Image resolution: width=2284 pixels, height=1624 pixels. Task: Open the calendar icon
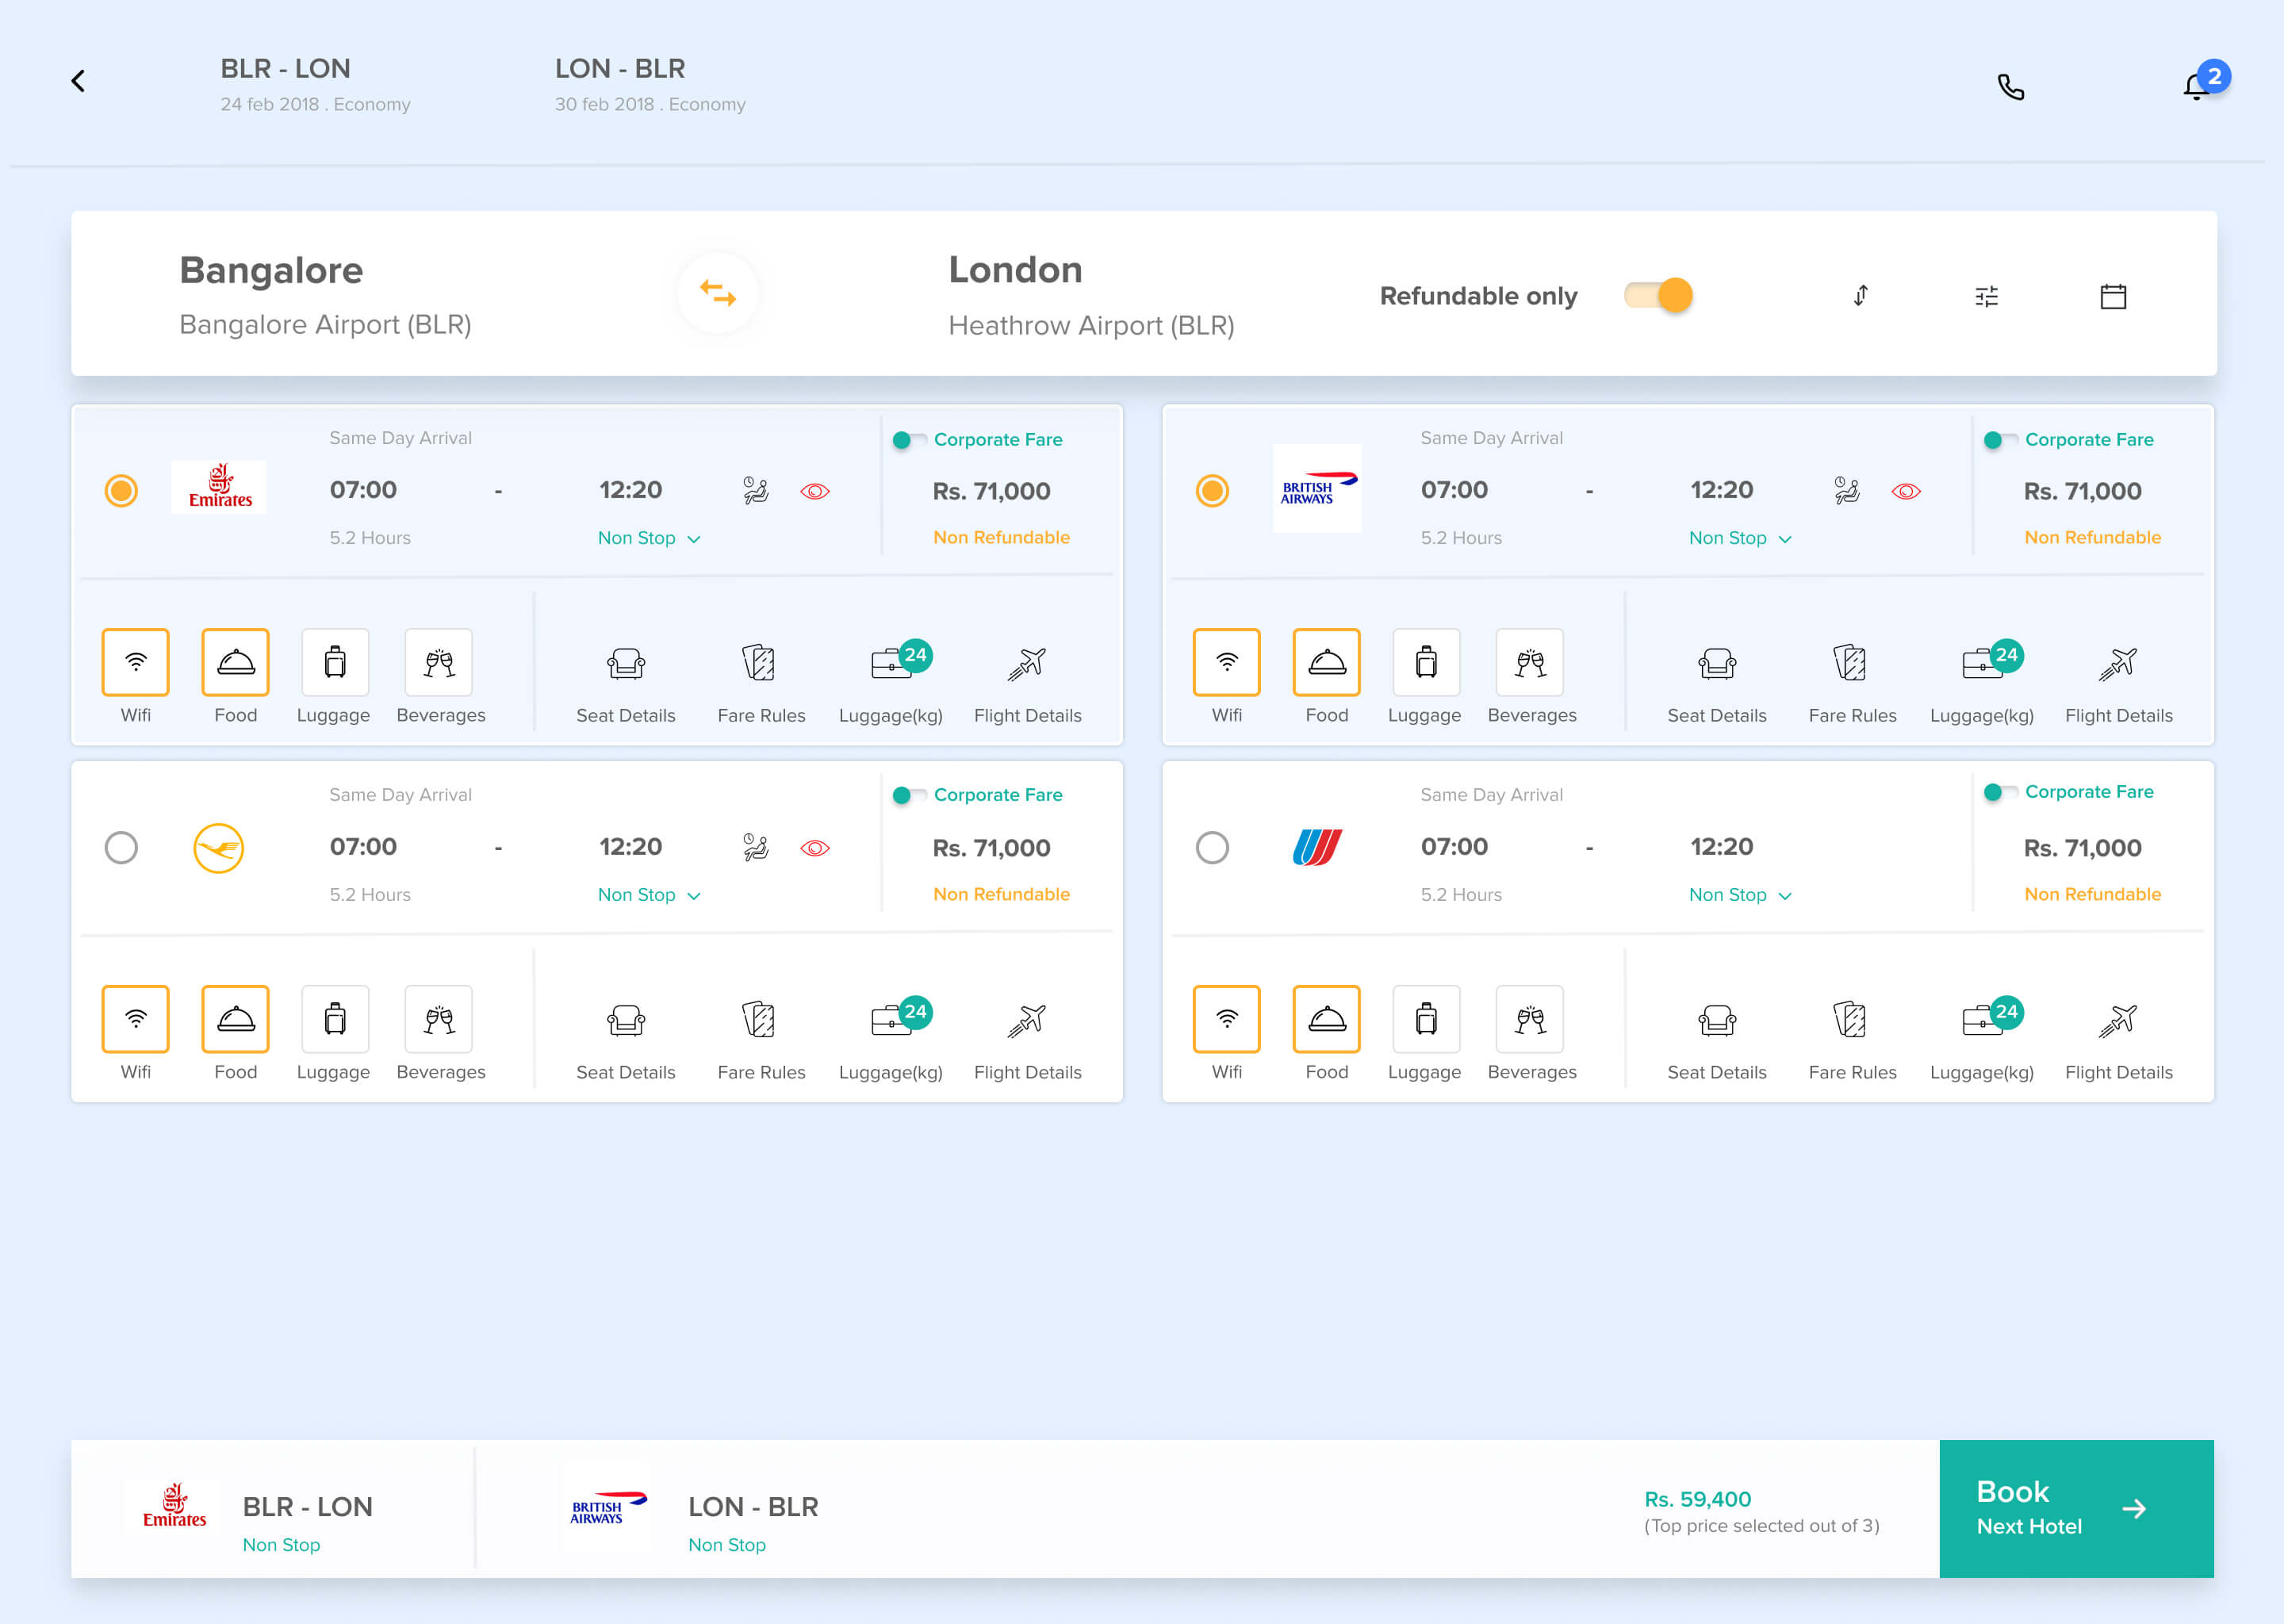point(2112,296)
